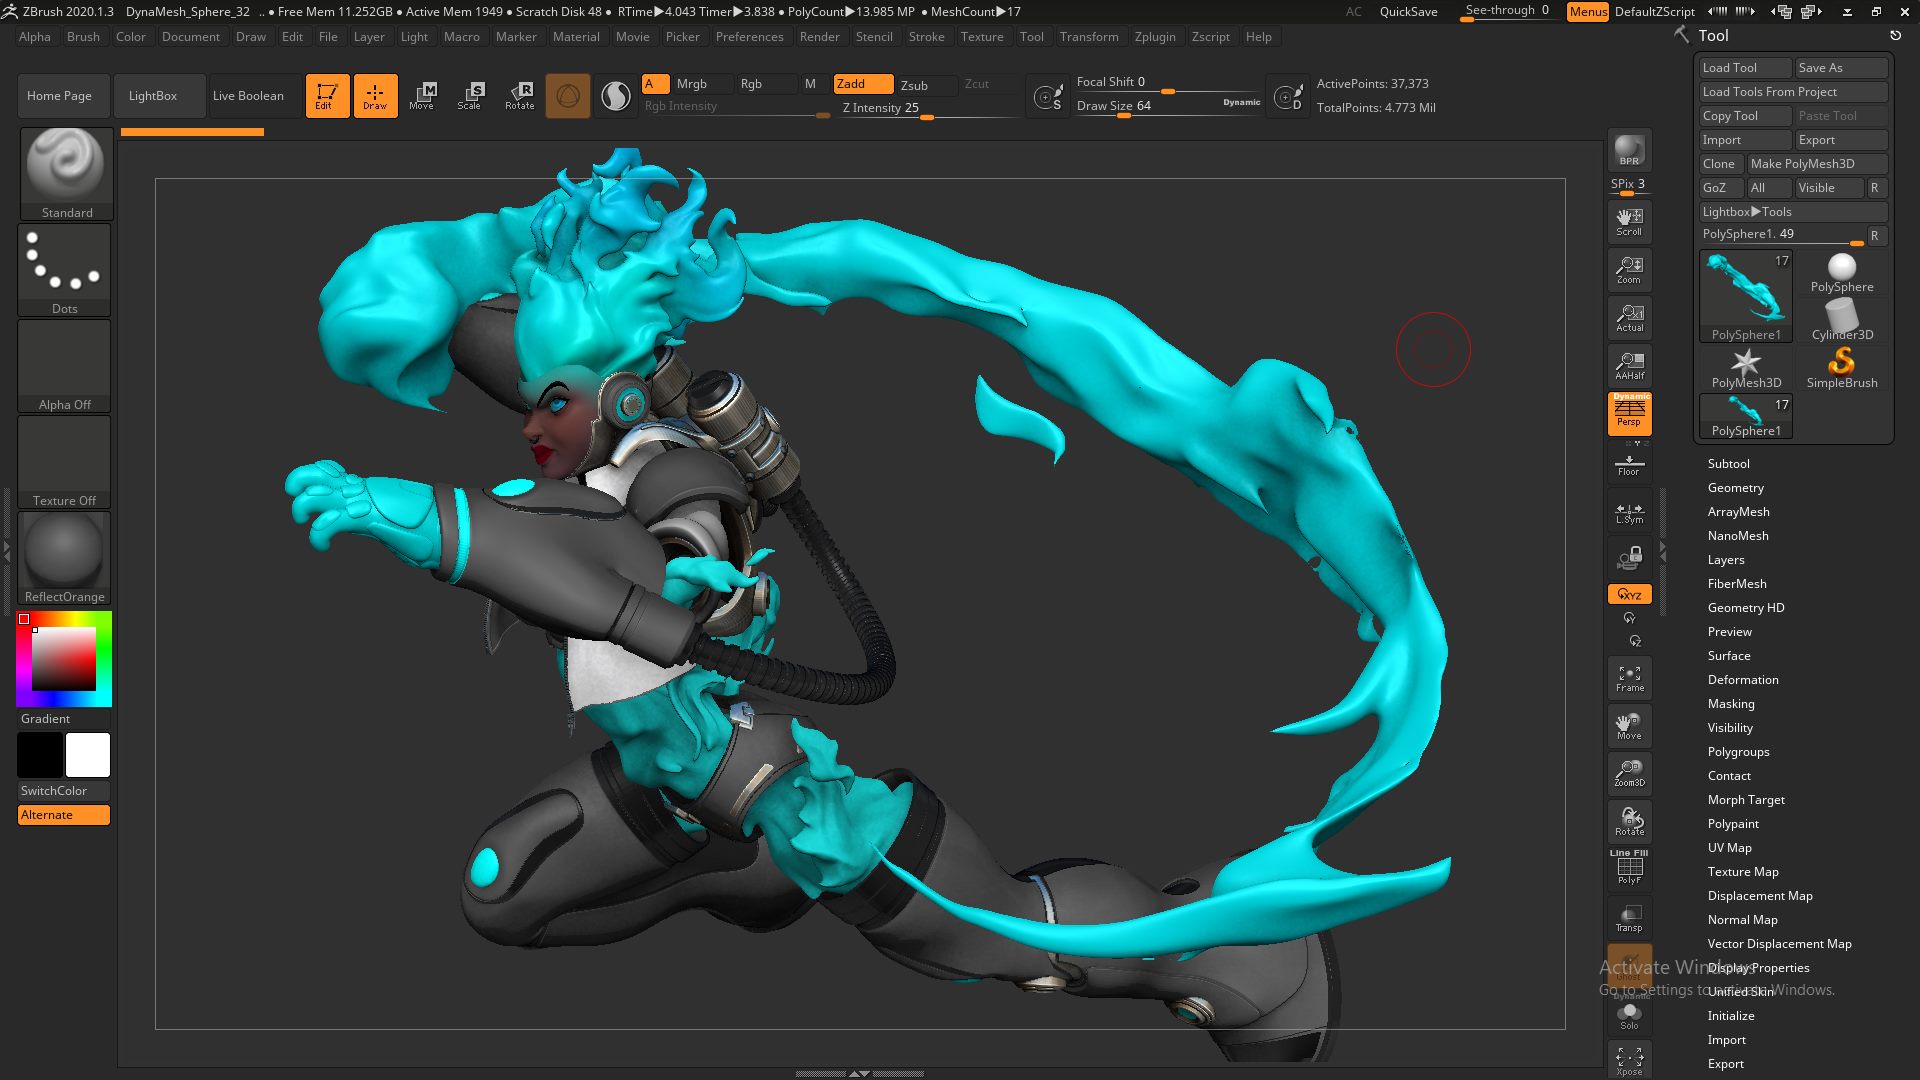Click the Zoom canvas icon
Image resolution: width=1920 pixels, height=1080 pixels.
pos(1629,270)
